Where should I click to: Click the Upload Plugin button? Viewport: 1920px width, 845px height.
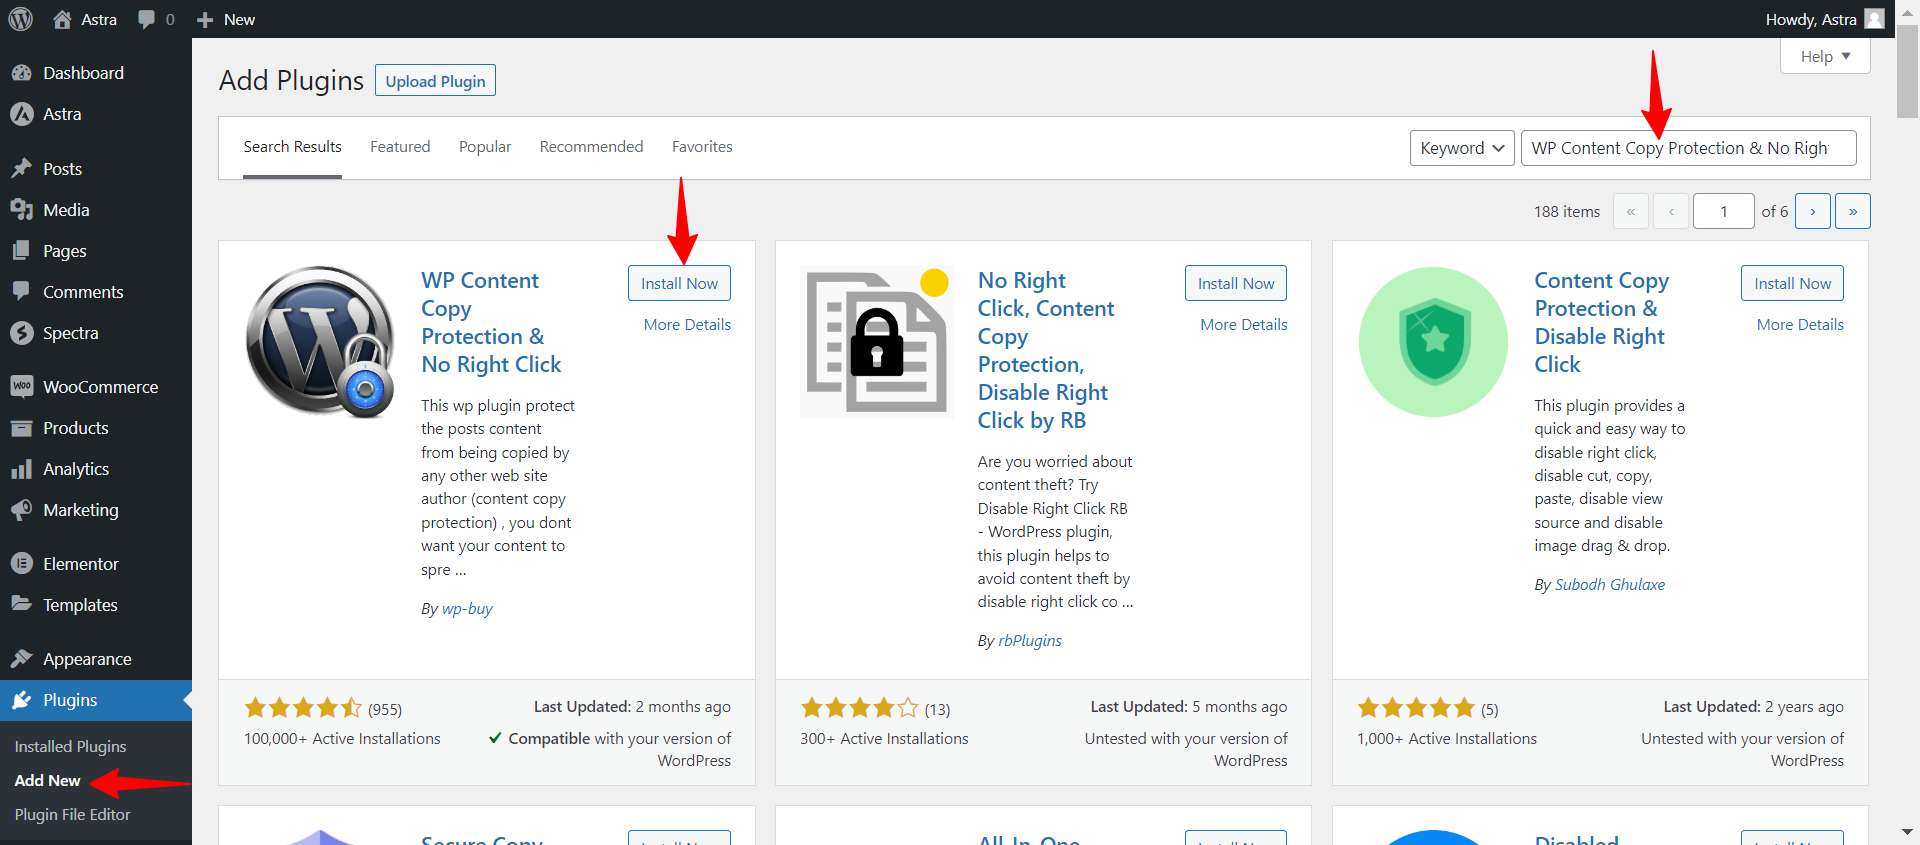(435, 81)
